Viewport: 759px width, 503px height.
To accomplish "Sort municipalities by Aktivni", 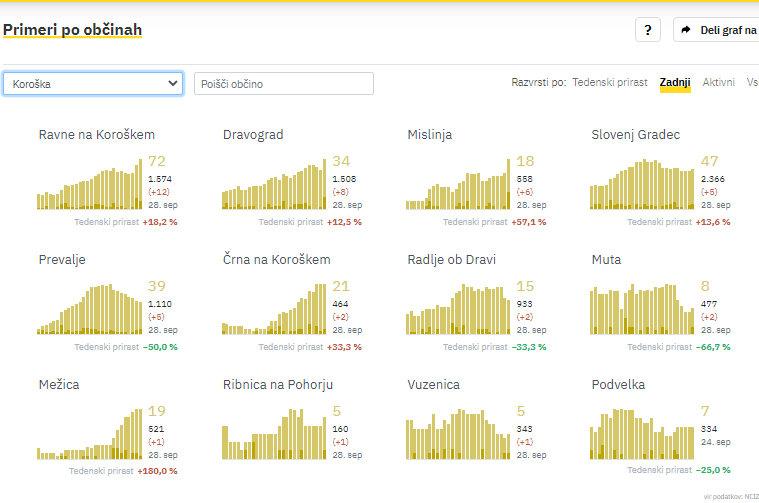I will click(718, 83).
